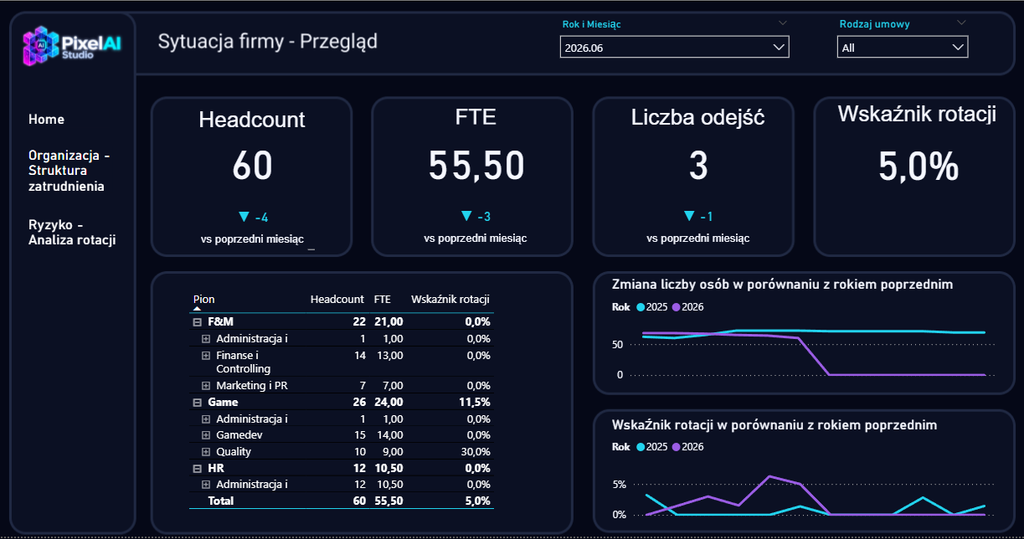Click Gamedev headcount value 15
1024x539 pixels.
pos(360,435)
